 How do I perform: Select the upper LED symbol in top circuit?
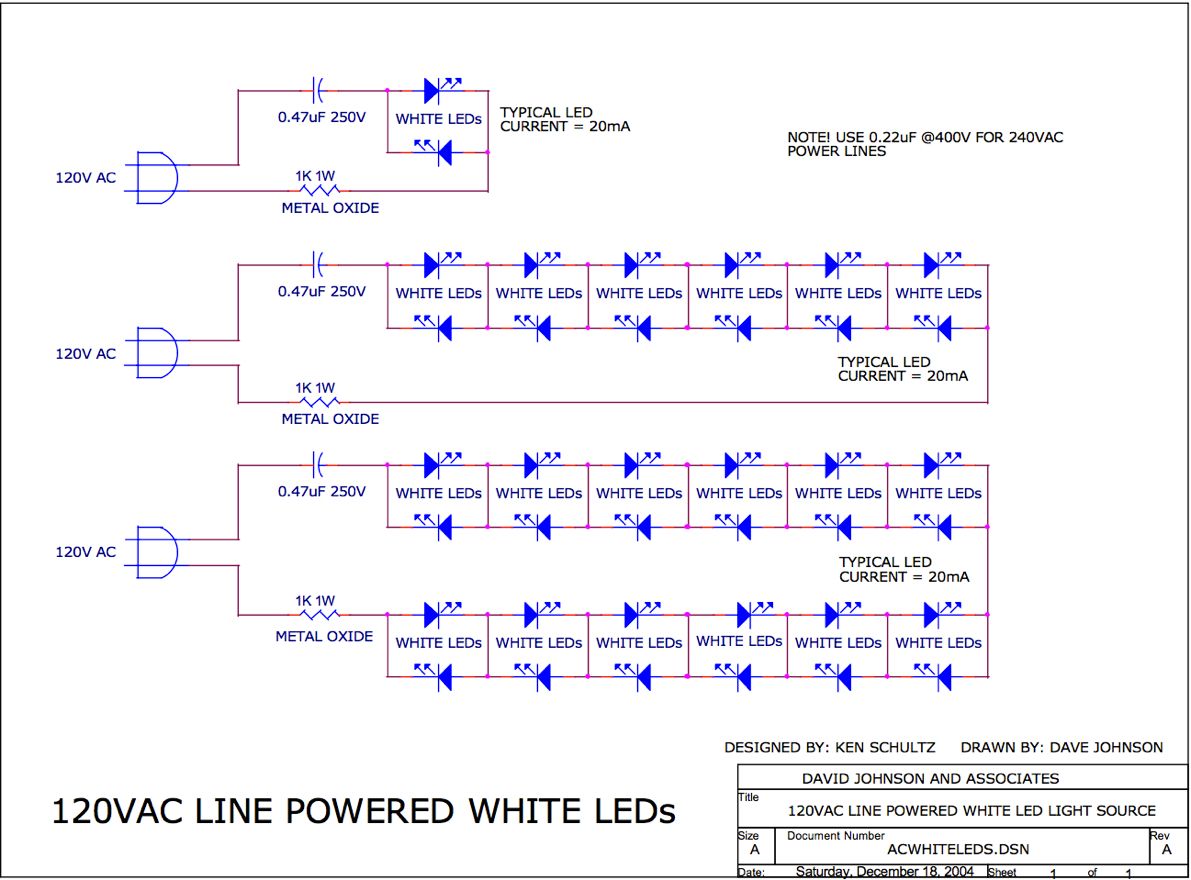[436, 91]
